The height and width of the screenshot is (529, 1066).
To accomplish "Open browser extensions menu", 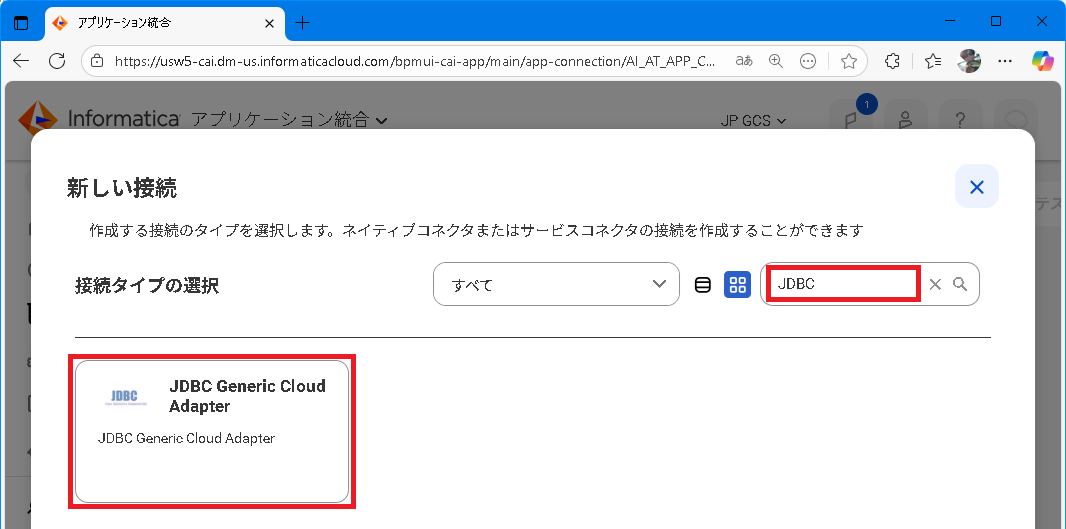I will (x=893, y=61).
